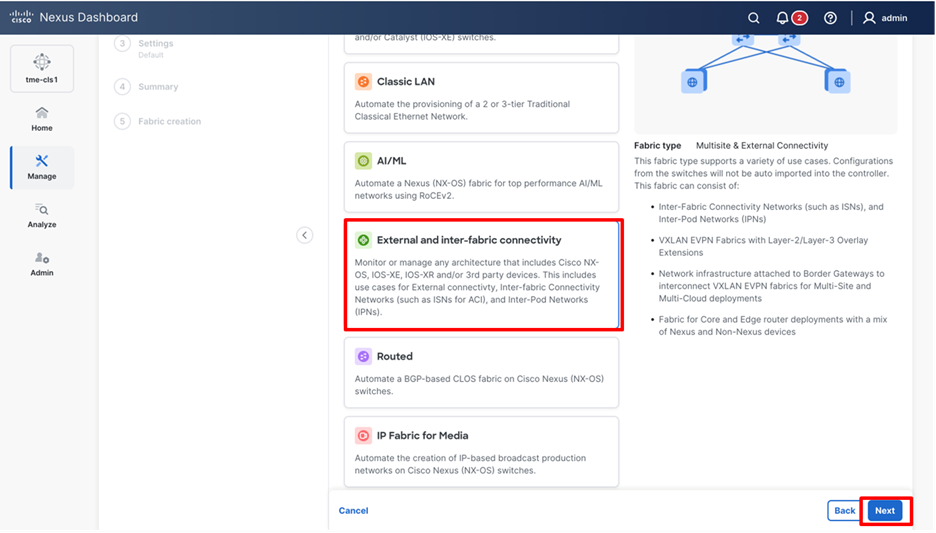Viewport: 936px width, 533px height.
Task: Click bullet 'Network infrastructure attached to Border Gateways'
Action: pos(771,286)
